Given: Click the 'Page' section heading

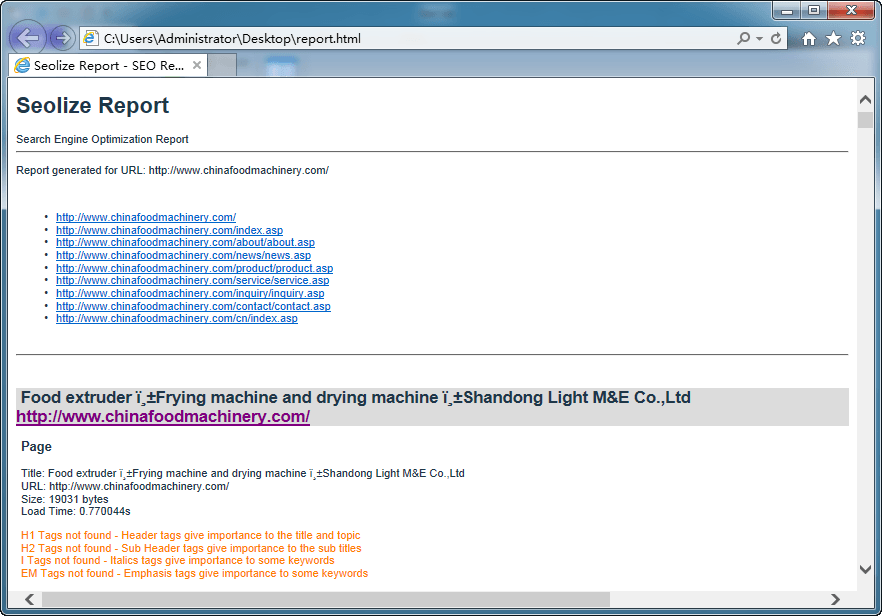Looking at the screenshot, I should point(37,447).
